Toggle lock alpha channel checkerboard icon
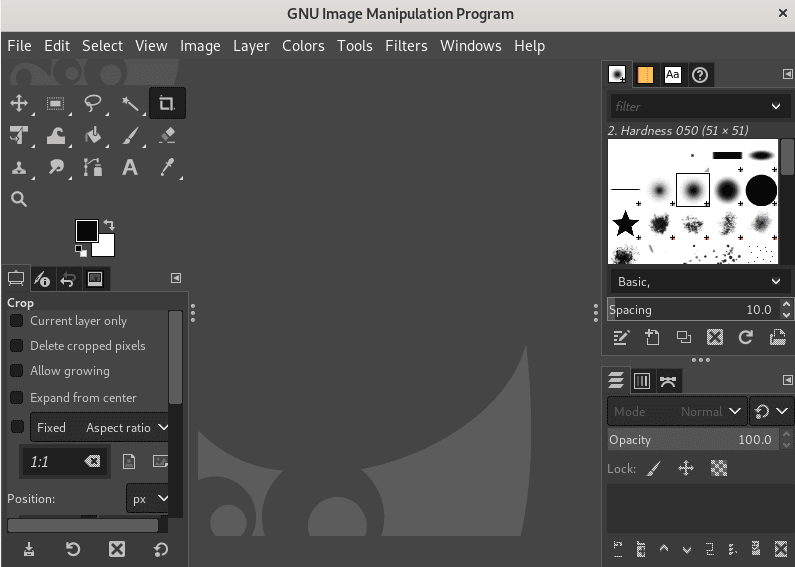The width and height of the screenshot is (795, 567). (x=718, y=468)
